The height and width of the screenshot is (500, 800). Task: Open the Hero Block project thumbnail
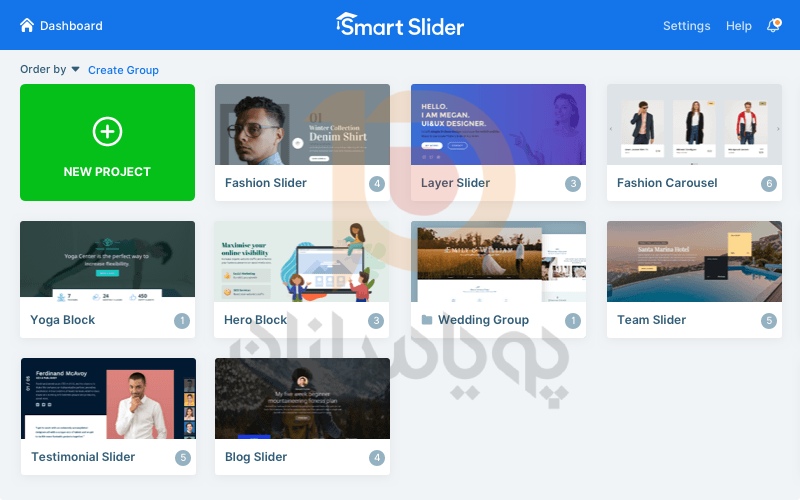302,261
